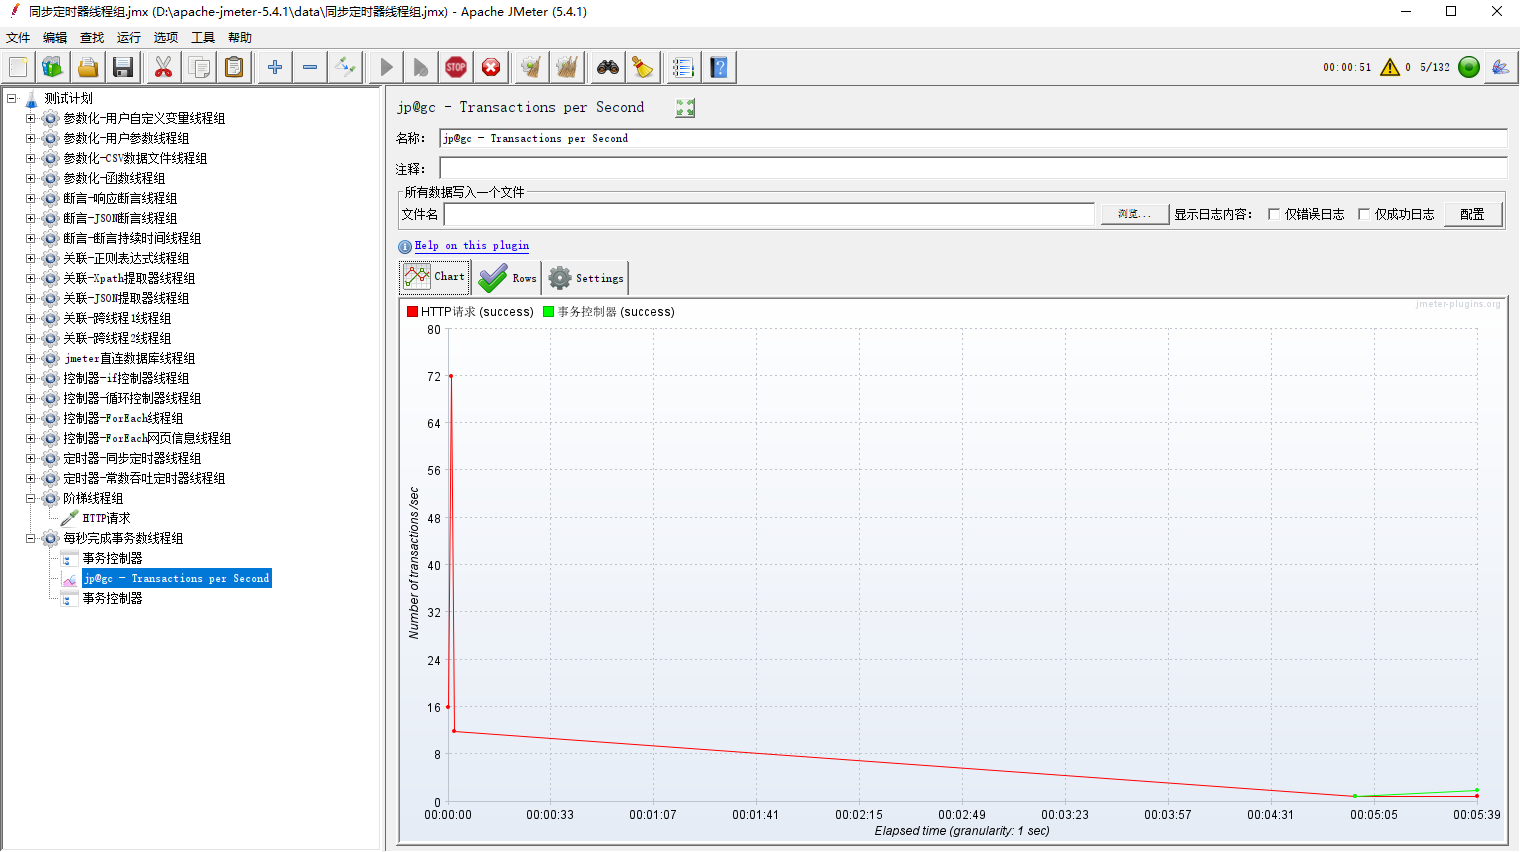Toggle enable/disable of selected element
This screenshot has height=852, width=1520.
point(345,67)
